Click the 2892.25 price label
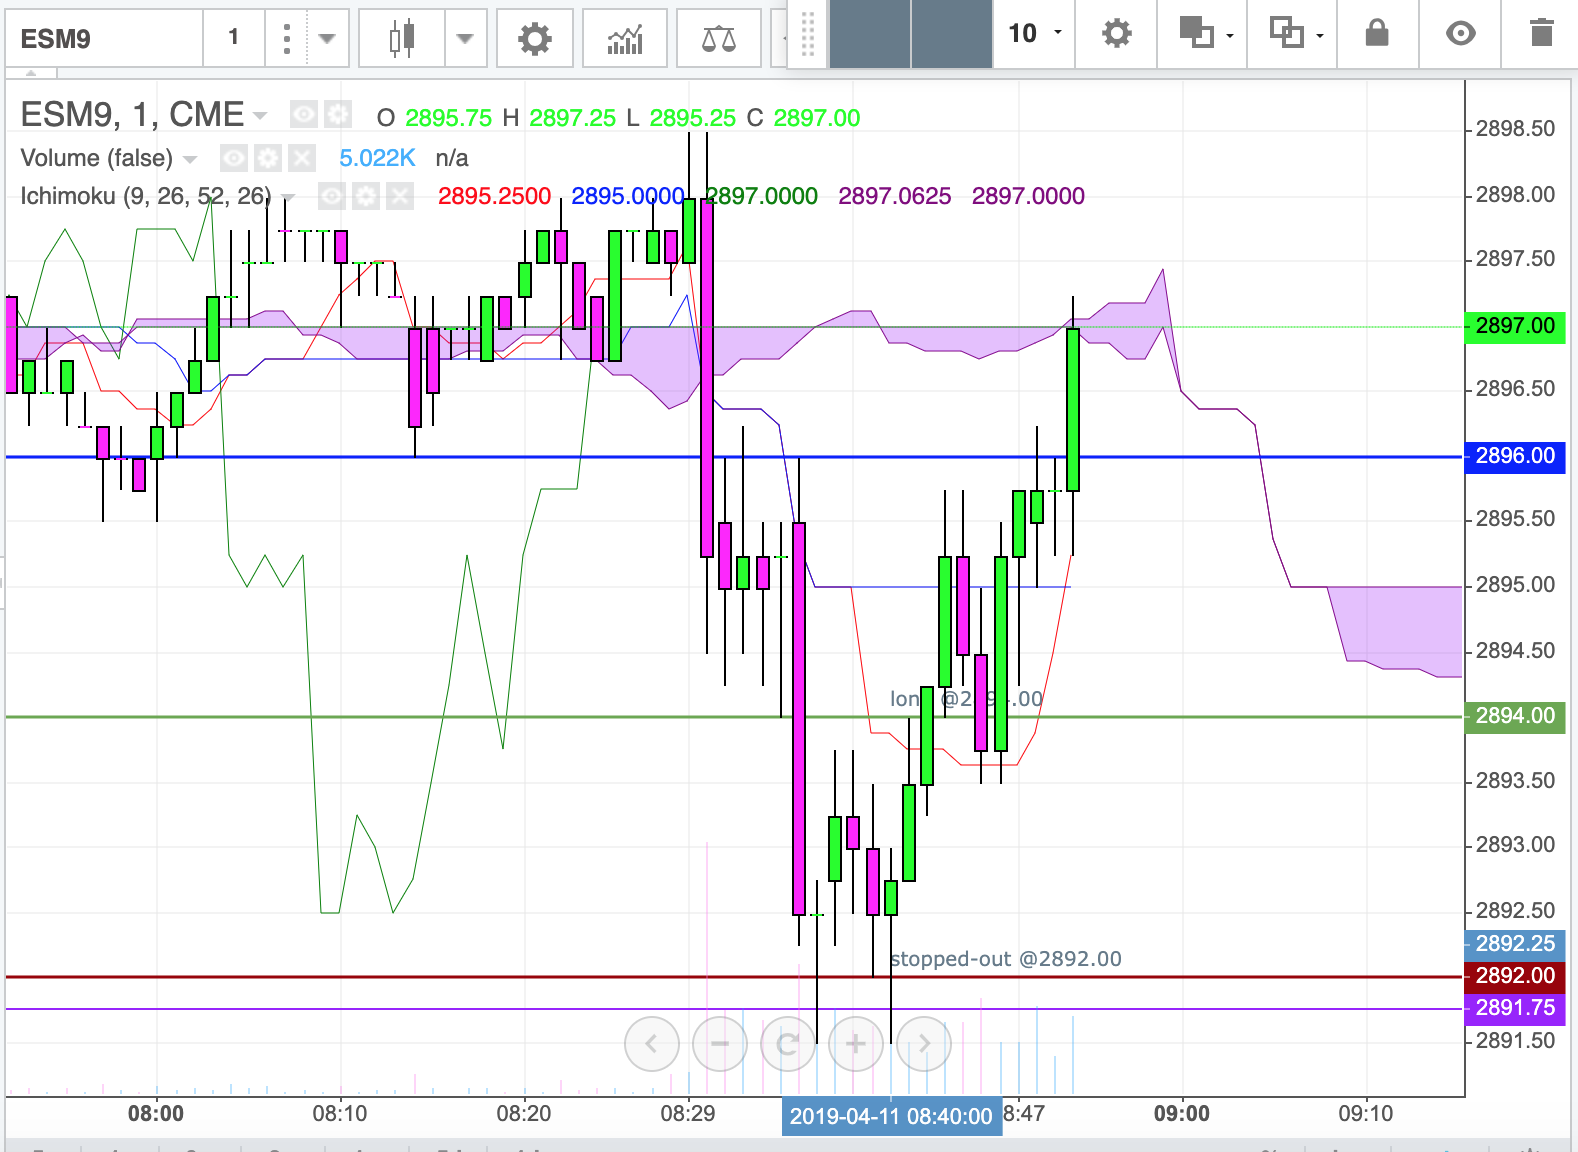 pos(1515,944)
